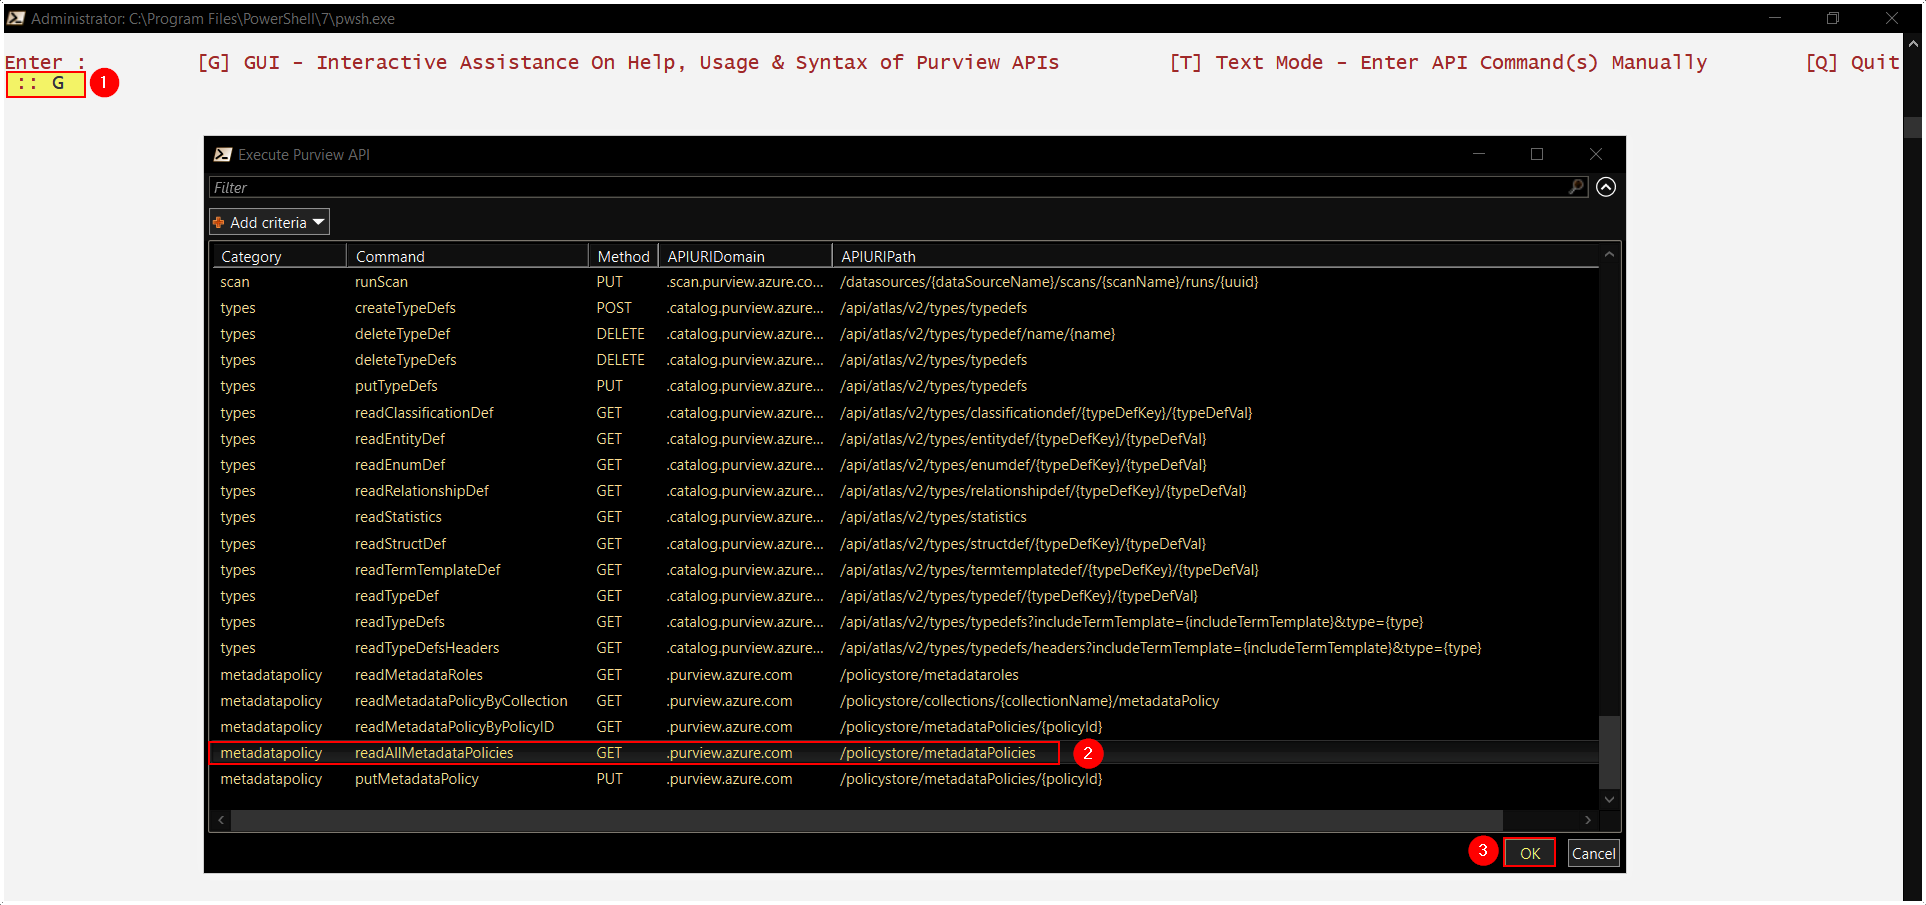This screenshot has width=1926, height=905.
Task: Minimize the Execute Purview API dialog
Action: 1479,154
